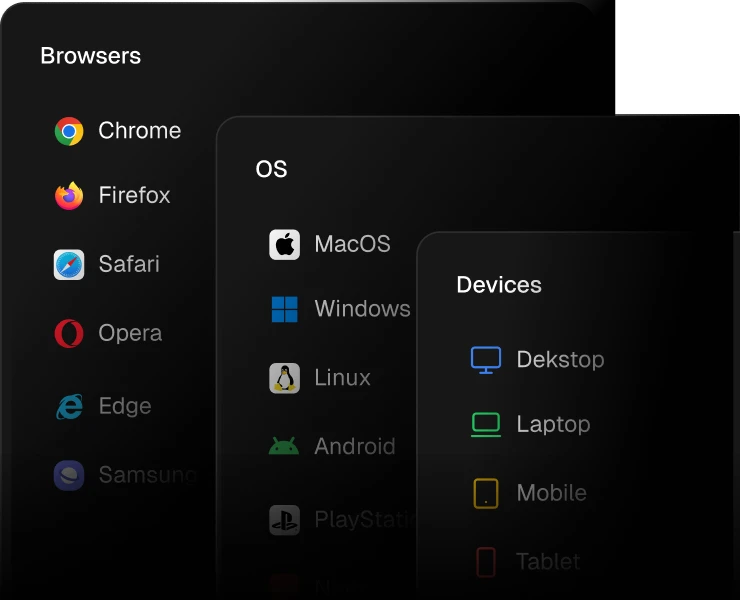Select the red Opera icon
This screenshot has height=600, width=740.
(x=69, y=333)
